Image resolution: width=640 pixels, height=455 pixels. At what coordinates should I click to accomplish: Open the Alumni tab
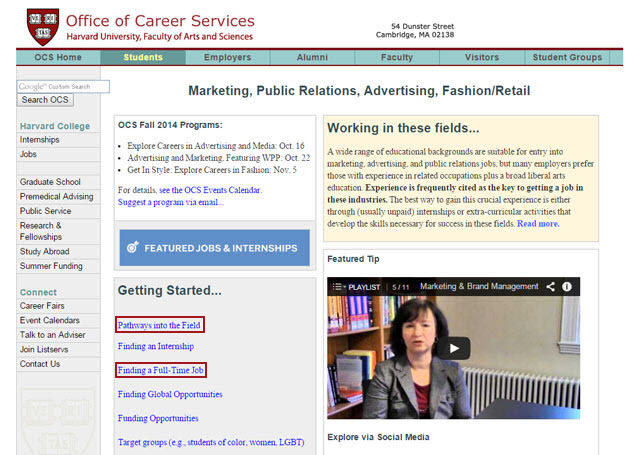pyautogui.click(x=312, y=58)
